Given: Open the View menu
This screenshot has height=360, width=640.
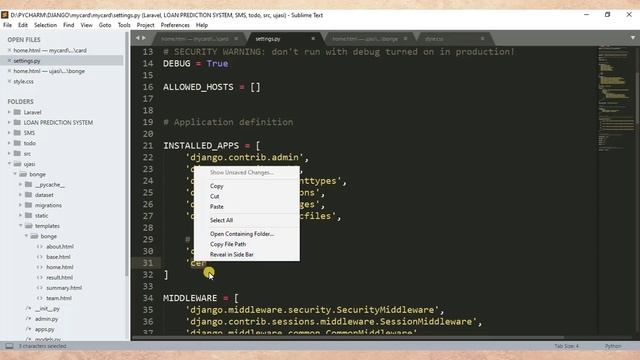Looking at the screenshot, I should [86, 25].
